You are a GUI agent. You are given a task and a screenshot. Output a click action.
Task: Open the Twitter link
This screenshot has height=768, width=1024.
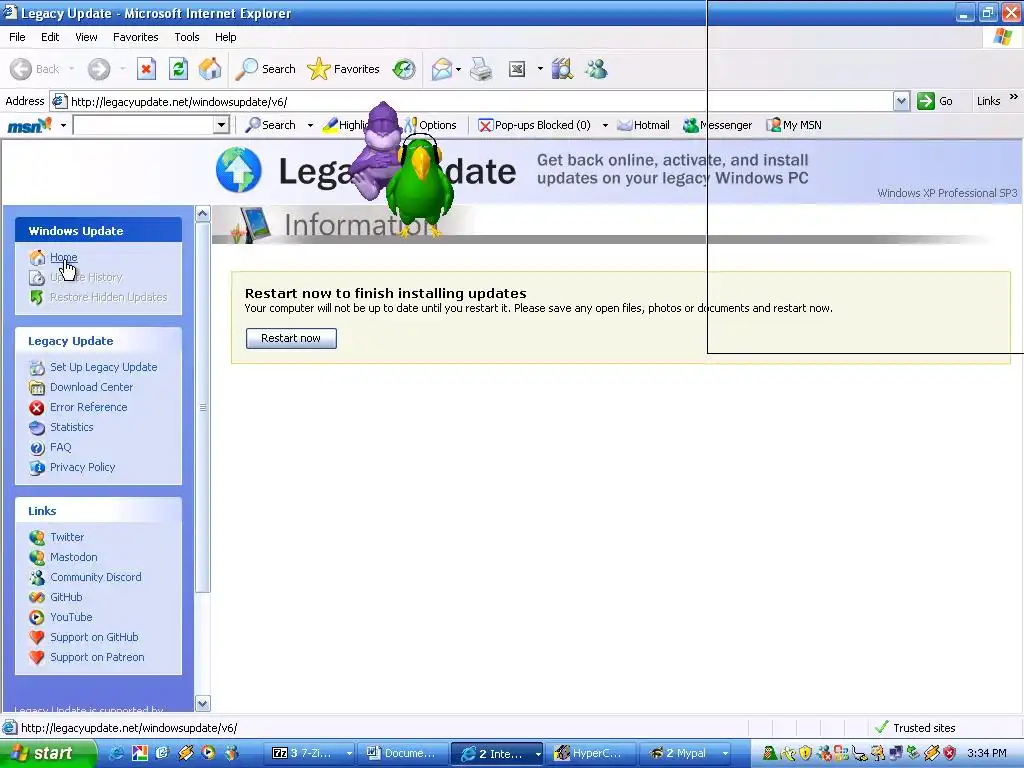[x=67, y=537]
